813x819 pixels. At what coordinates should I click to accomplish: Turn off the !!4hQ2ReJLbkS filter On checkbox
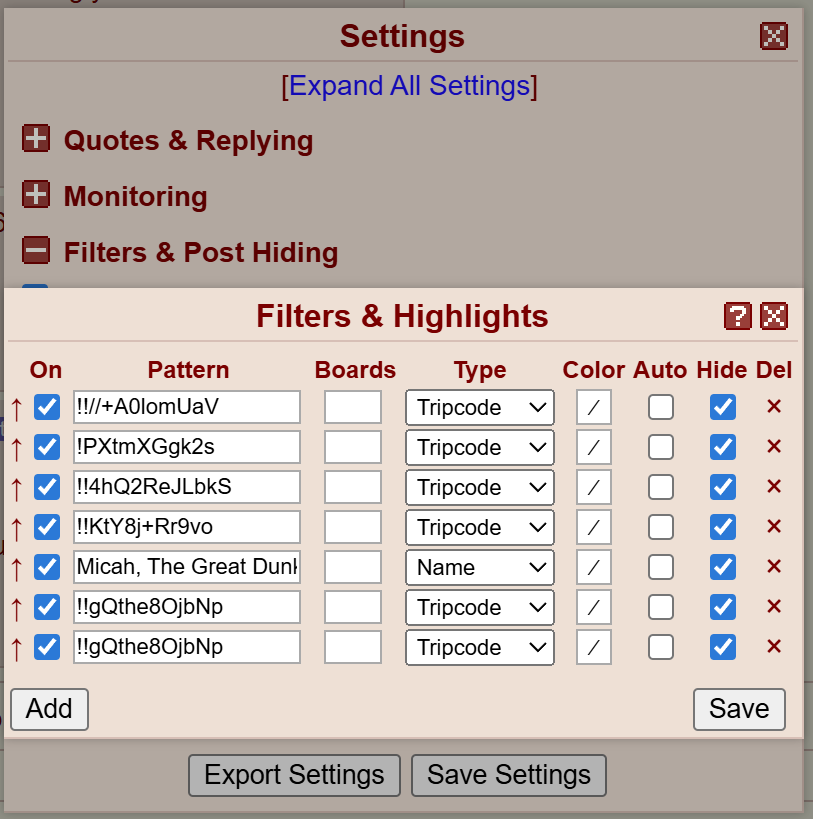click(47, 487)
